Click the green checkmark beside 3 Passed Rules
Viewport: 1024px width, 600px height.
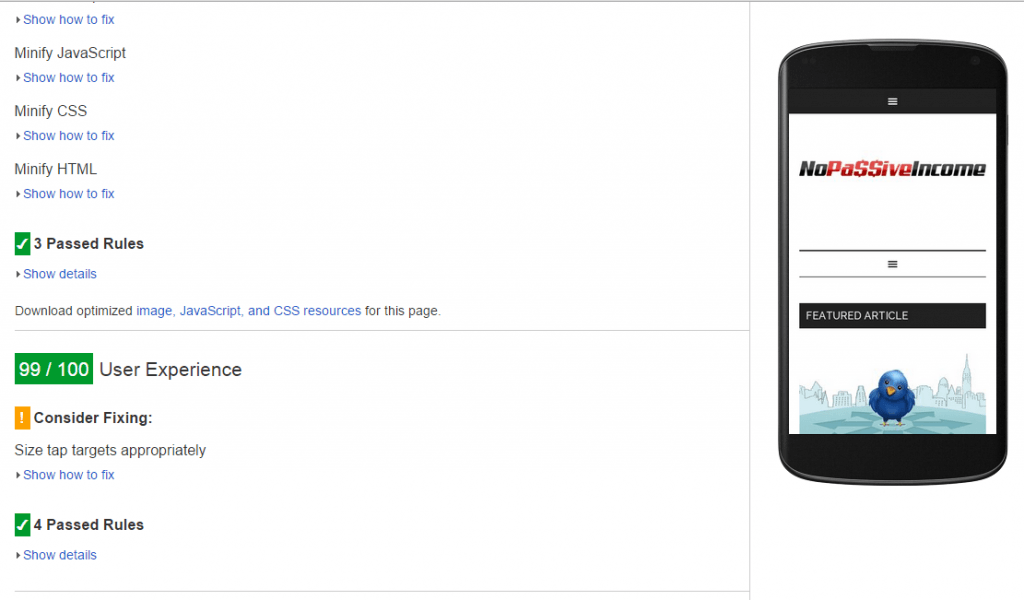(x=20, y=243)
